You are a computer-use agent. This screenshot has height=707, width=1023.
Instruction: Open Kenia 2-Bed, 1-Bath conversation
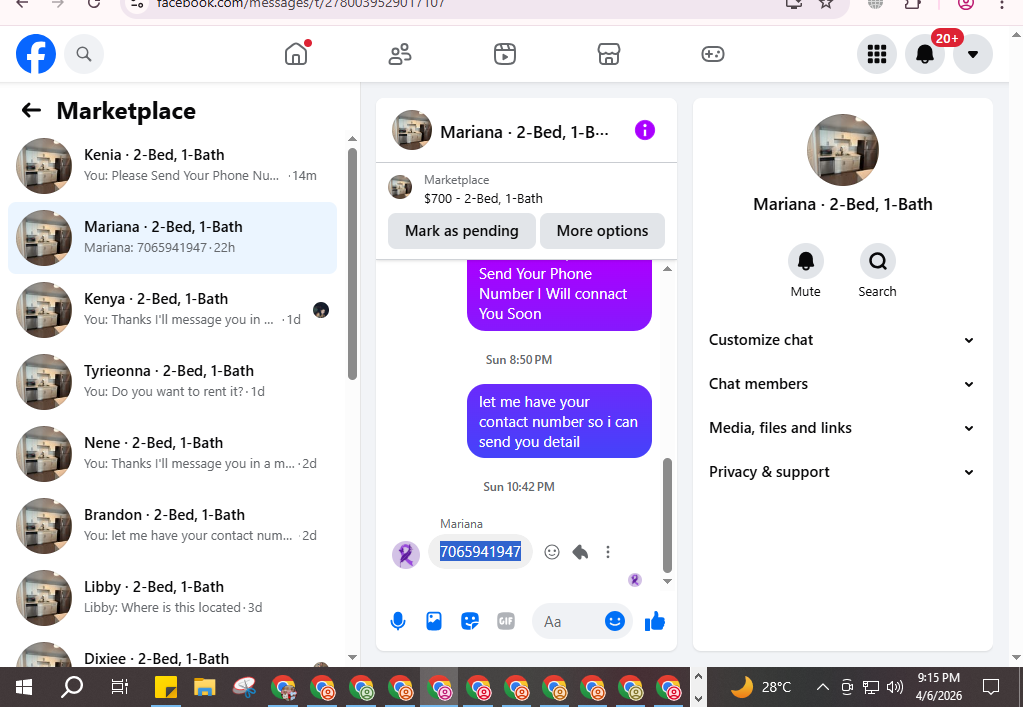(172, 166)
